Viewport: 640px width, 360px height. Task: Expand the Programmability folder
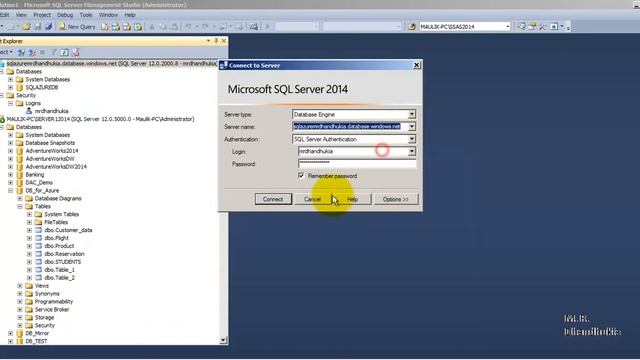pyautogui.click(x=20, y=302)
